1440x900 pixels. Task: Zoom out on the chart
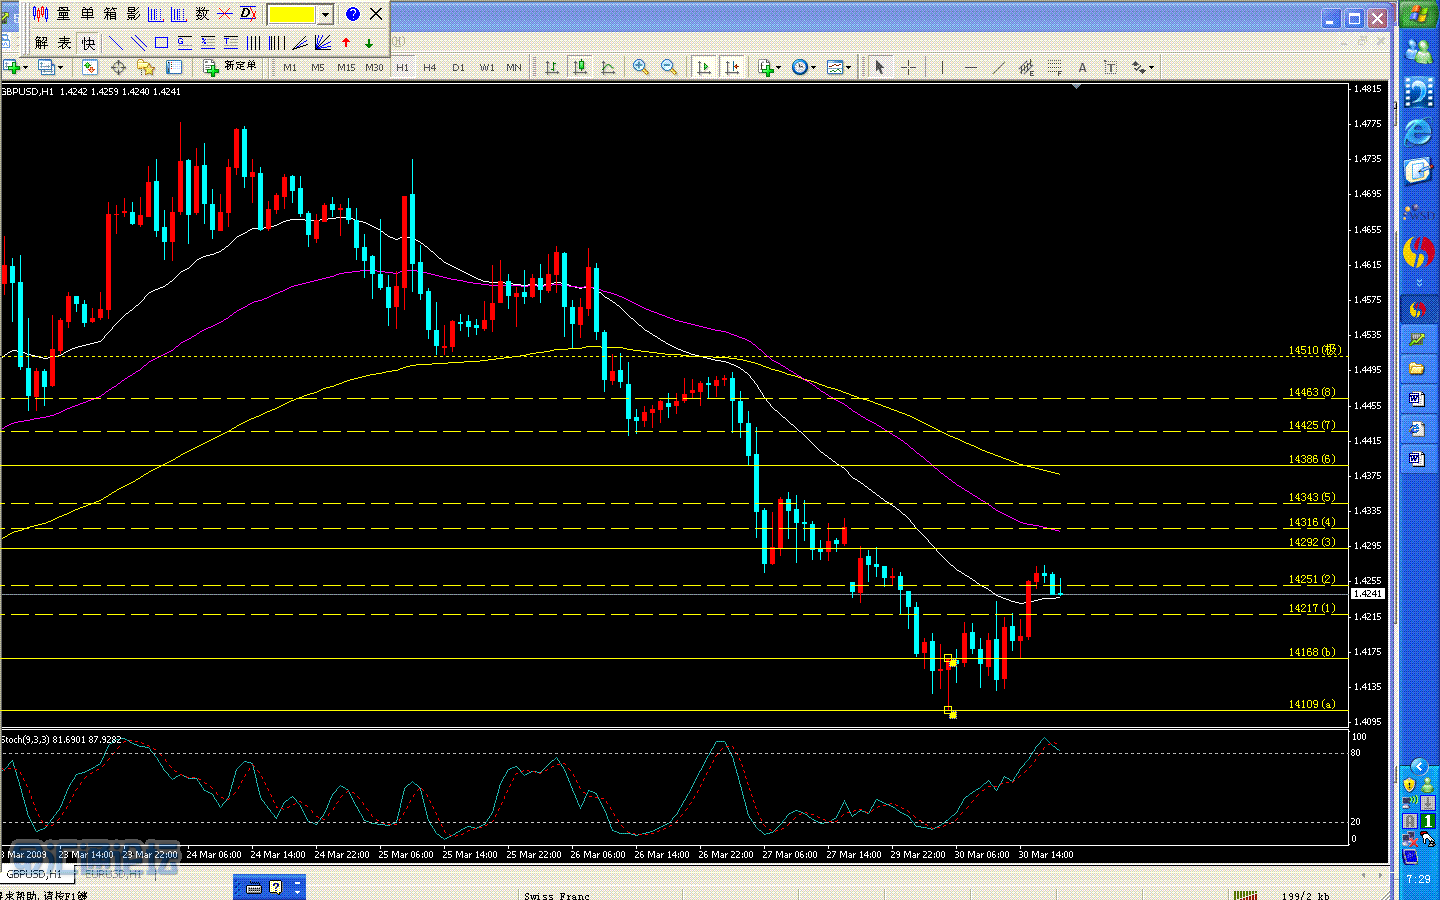(669, 67)
